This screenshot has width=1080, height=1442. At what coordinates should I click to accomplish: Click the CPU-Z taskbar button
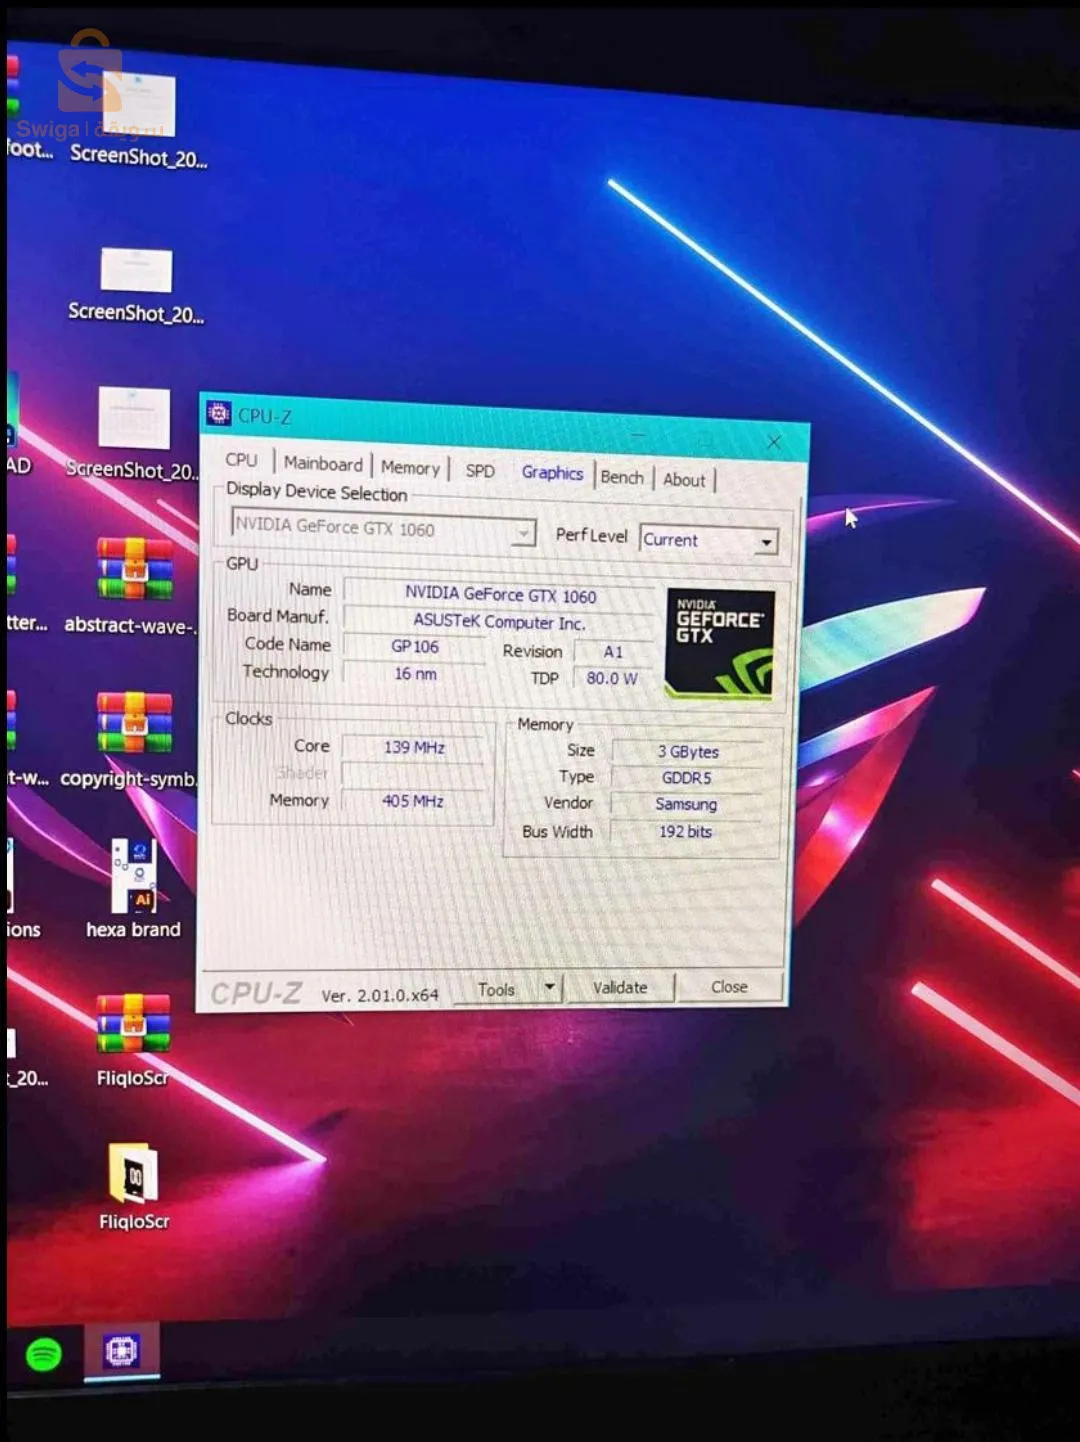pos(121,1351)
